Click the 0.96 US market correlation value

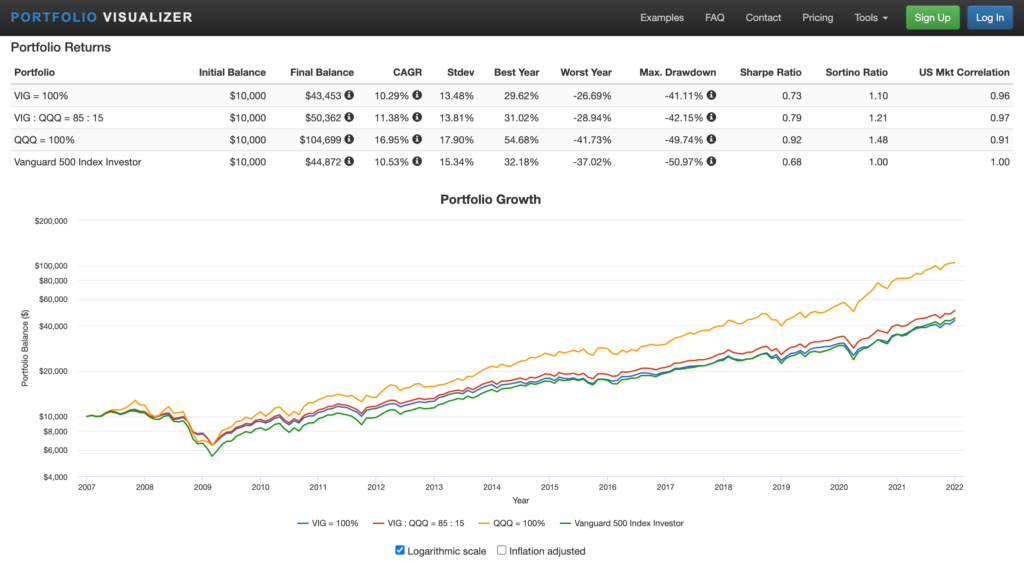1000,96
